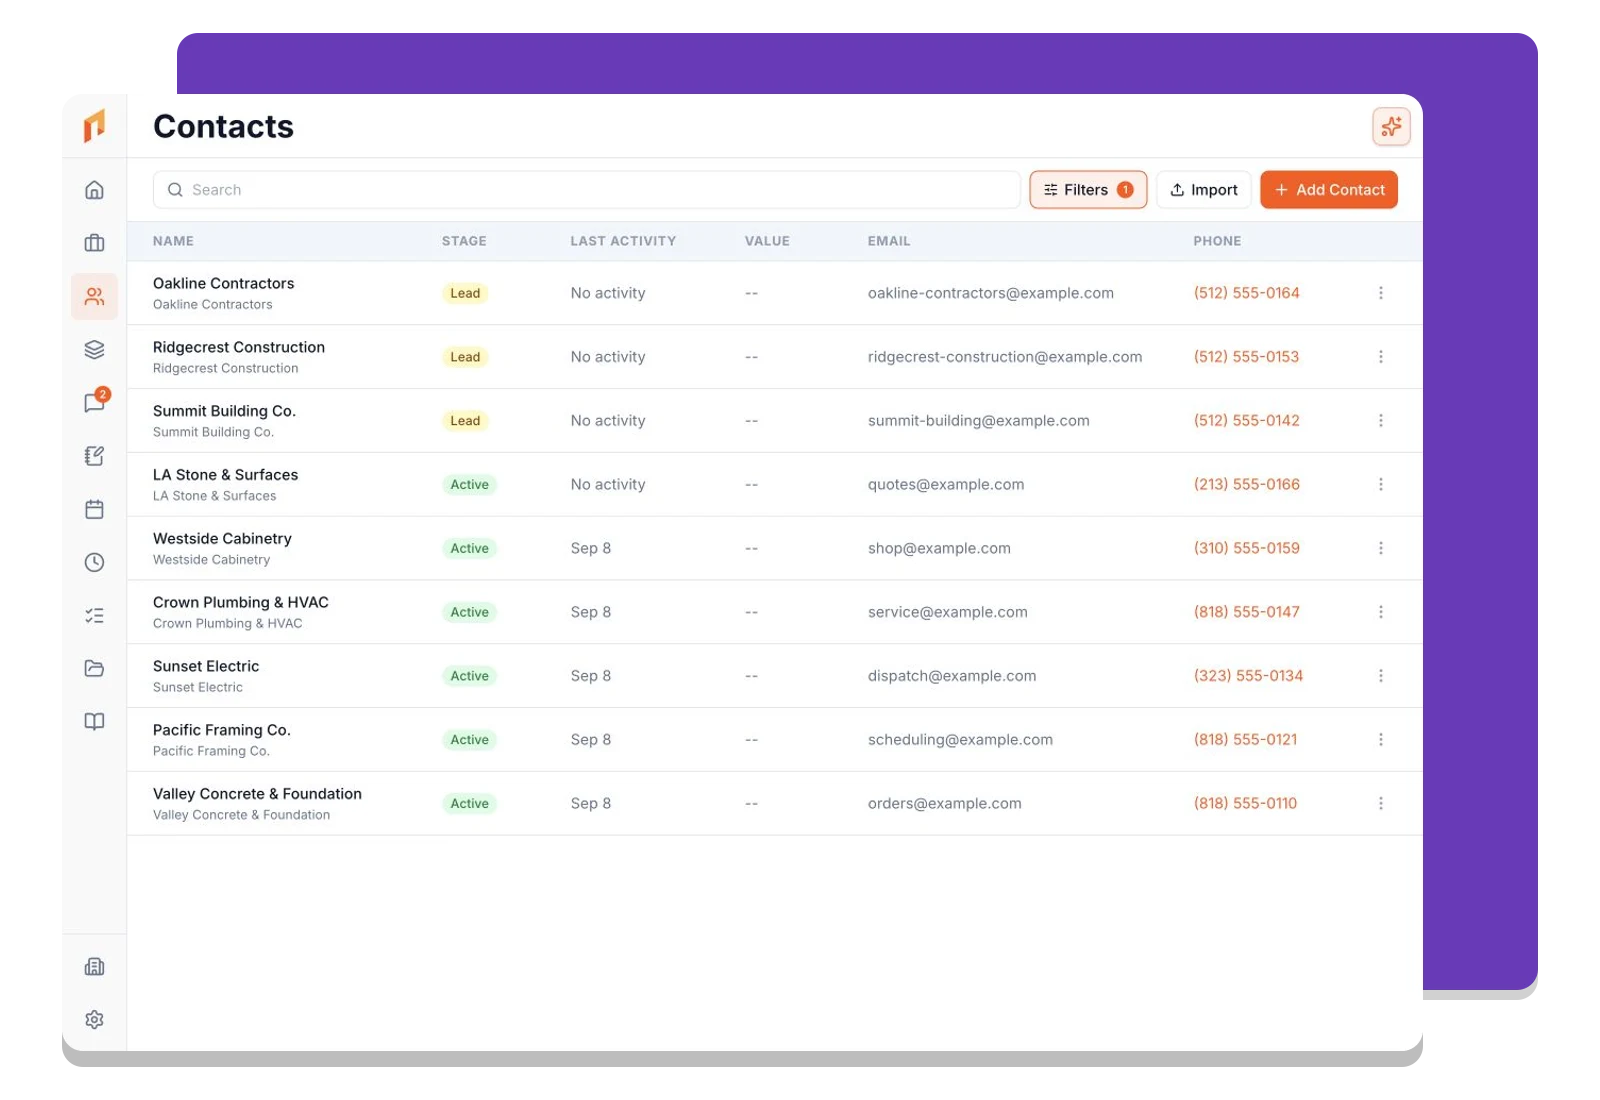This screenshot has height=1100, width=1600.
Task: Open the checklist tasks icon in sidebar
Action: point(94,615)
